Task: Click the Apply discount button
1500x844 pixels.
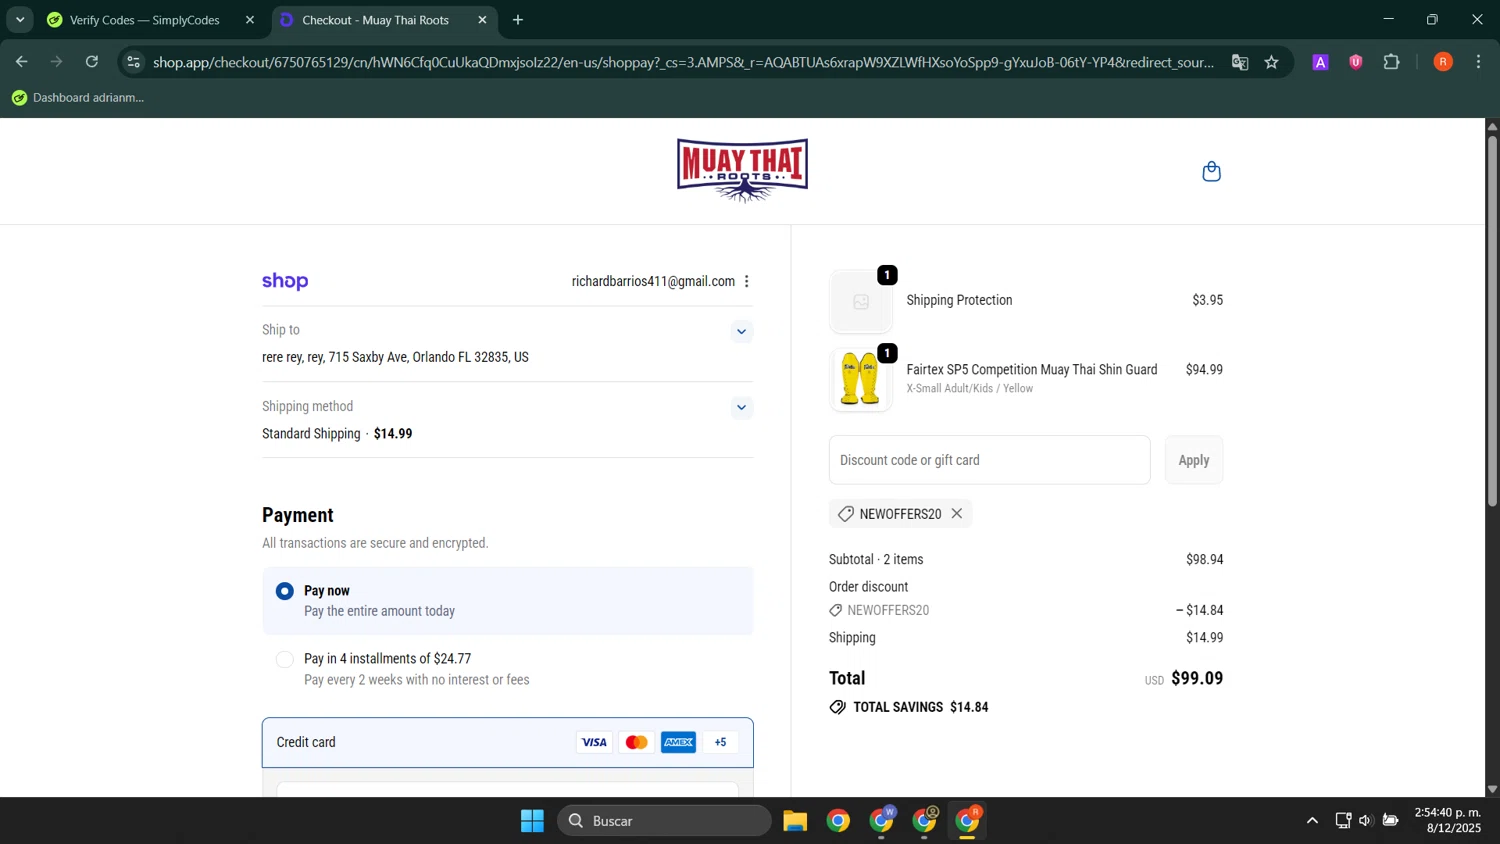Action: (1193, 460)
